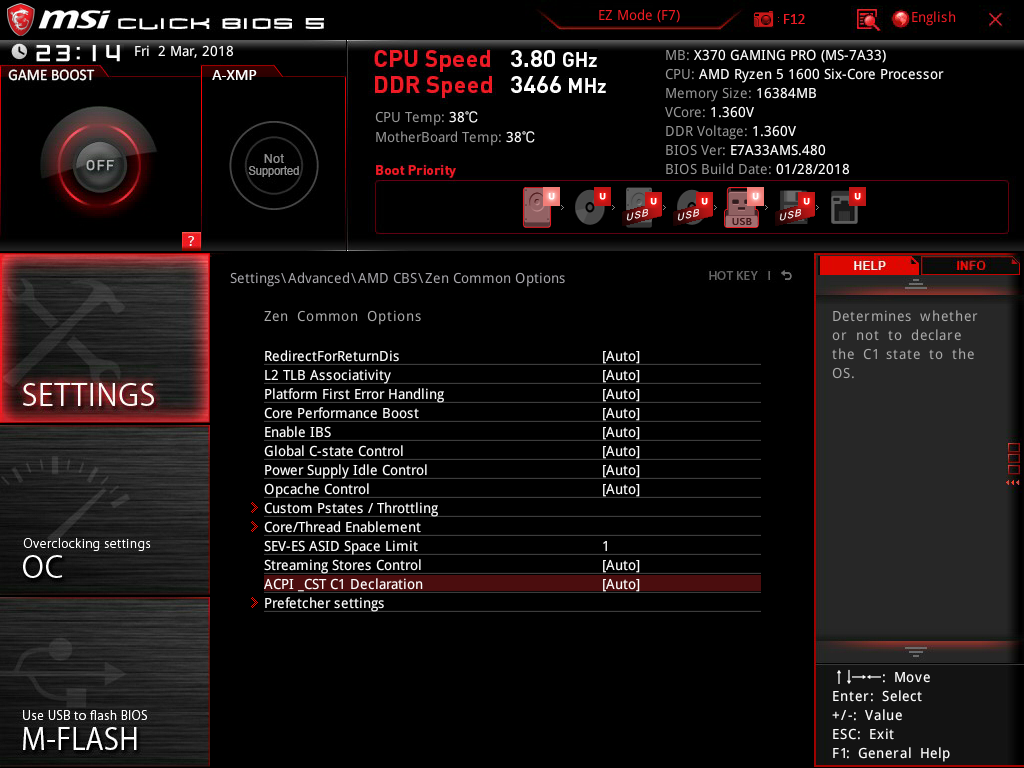The width and height of the screenshot is (1024, 768).
Task: Expand Custom Pstates / Throttling submenu
Action: point(351,507)
